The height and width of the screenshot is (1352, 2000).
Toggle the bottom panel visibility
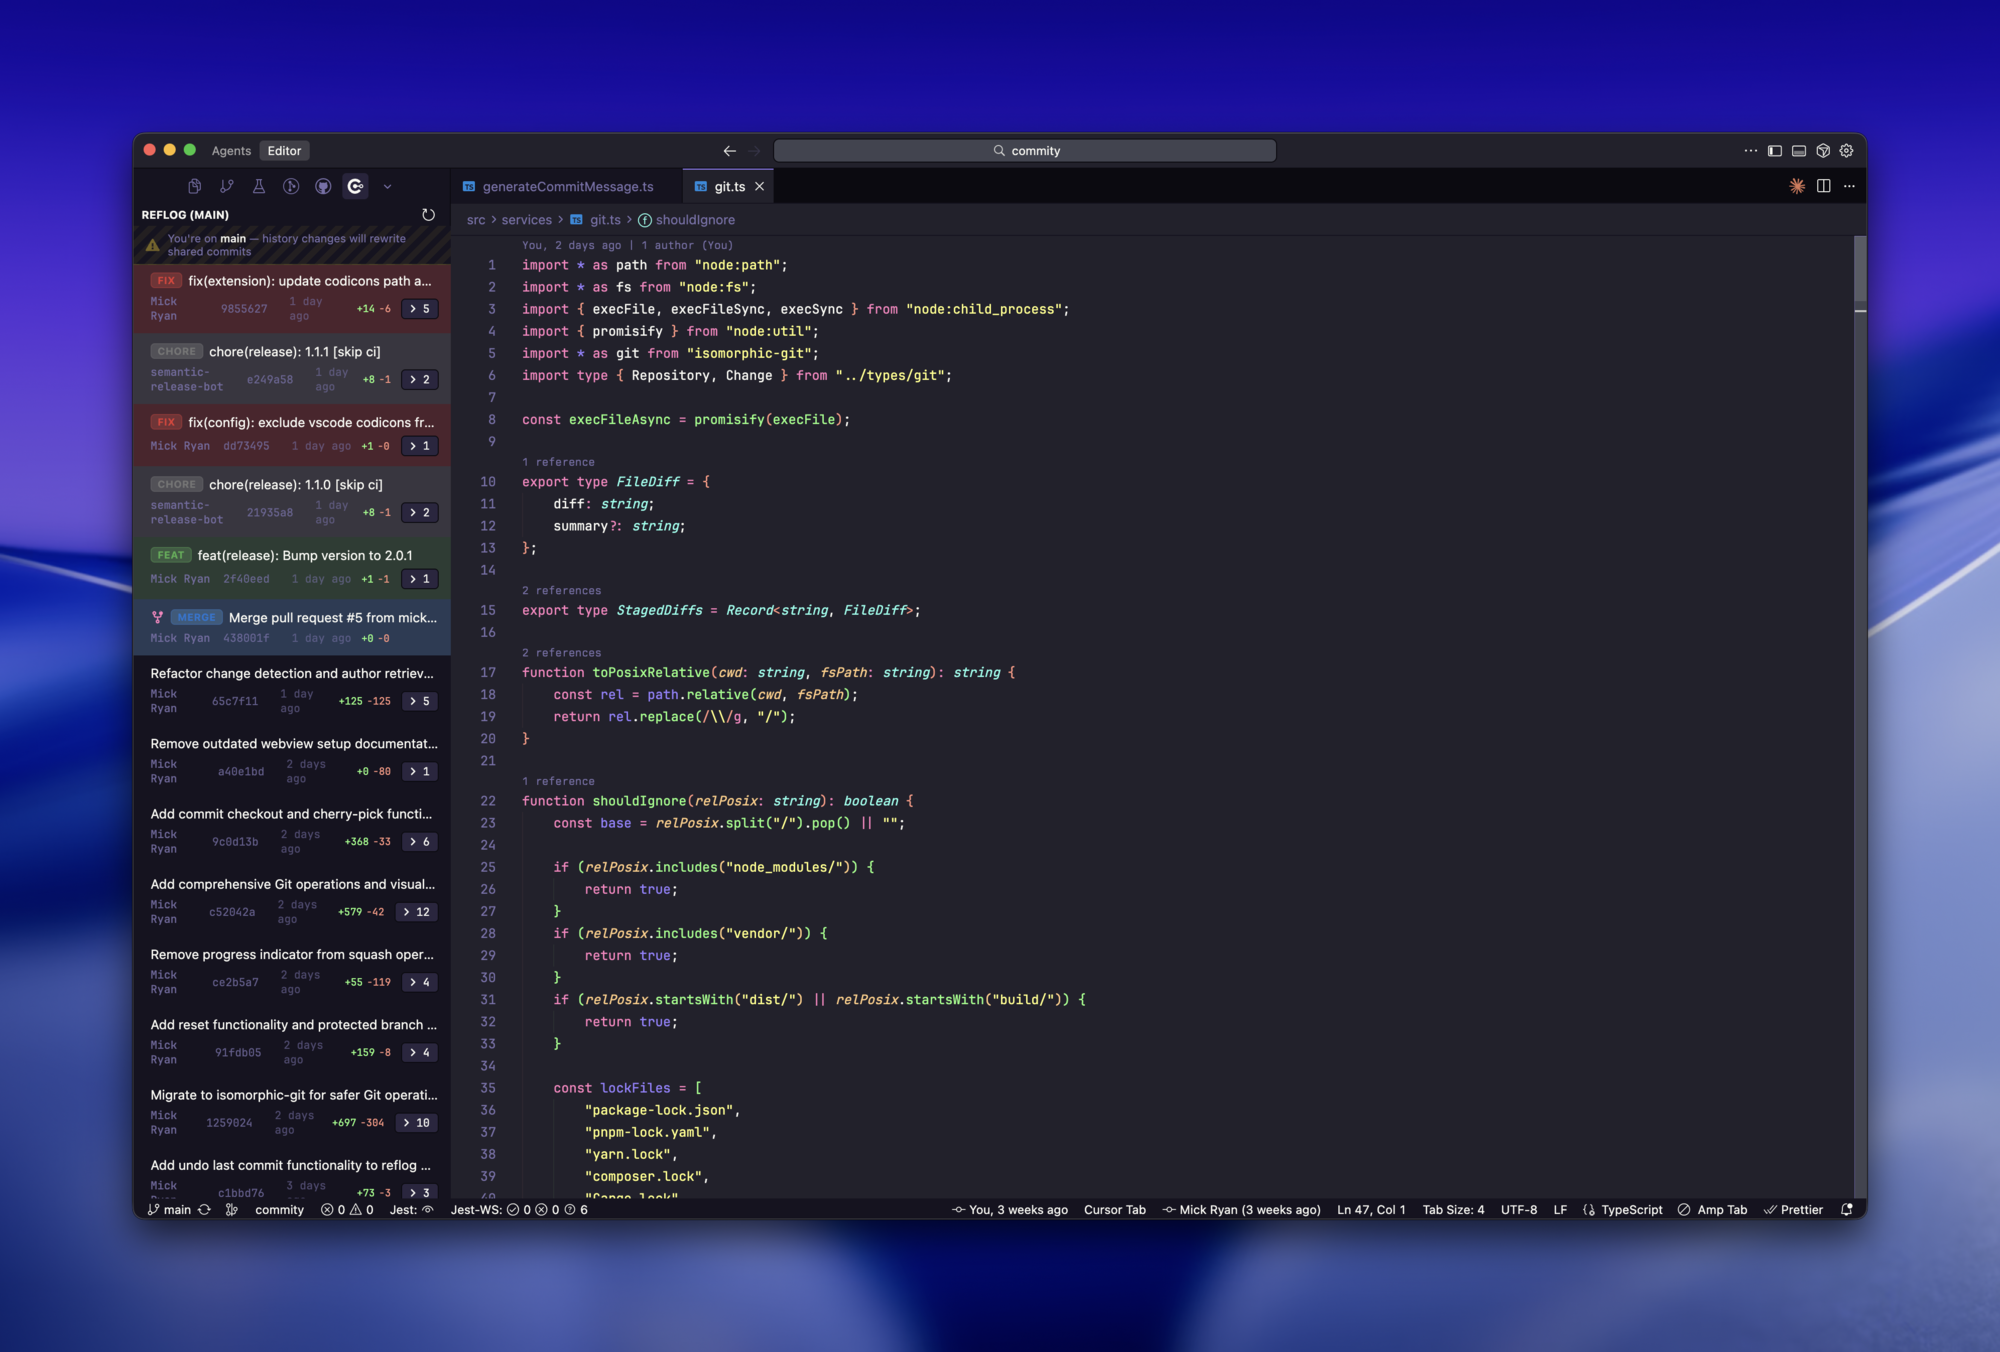(1799, 151)
